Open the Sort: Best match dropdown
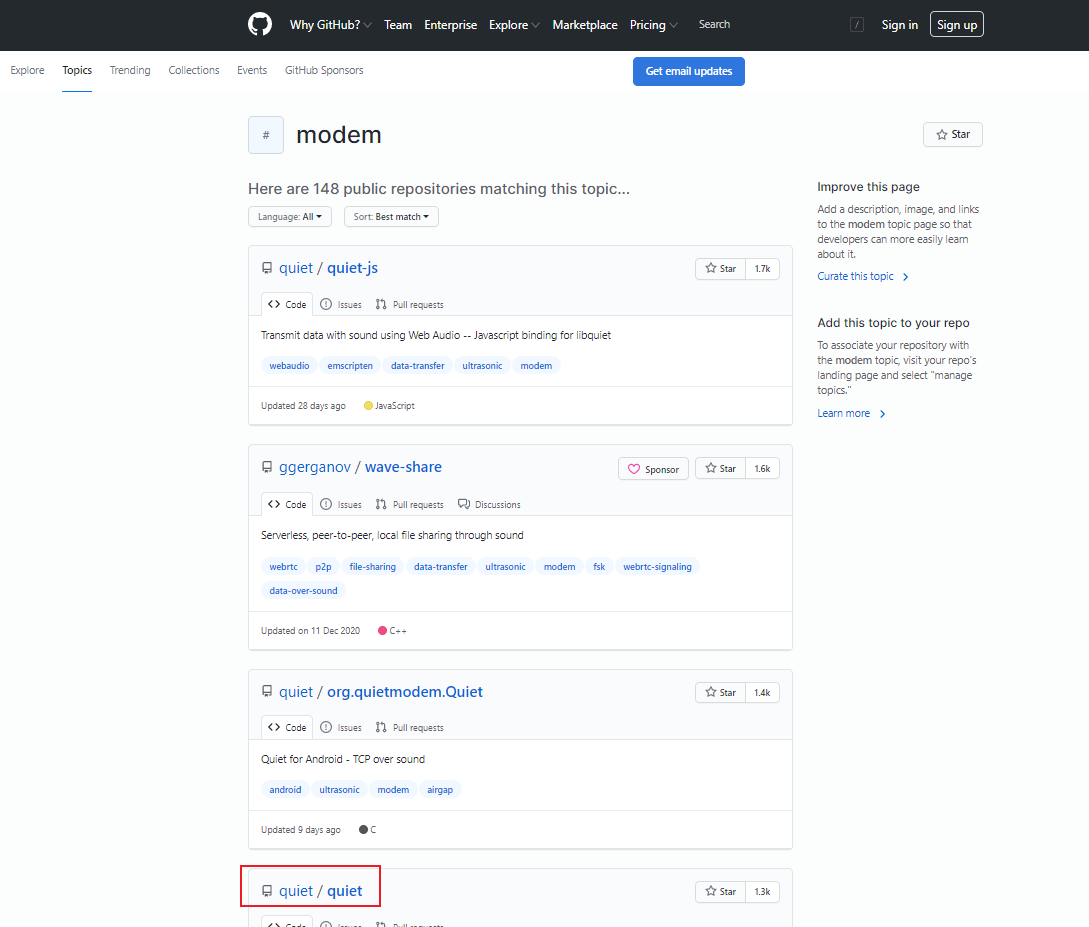Screen dimensions: 1089x927 click(391, 217)
